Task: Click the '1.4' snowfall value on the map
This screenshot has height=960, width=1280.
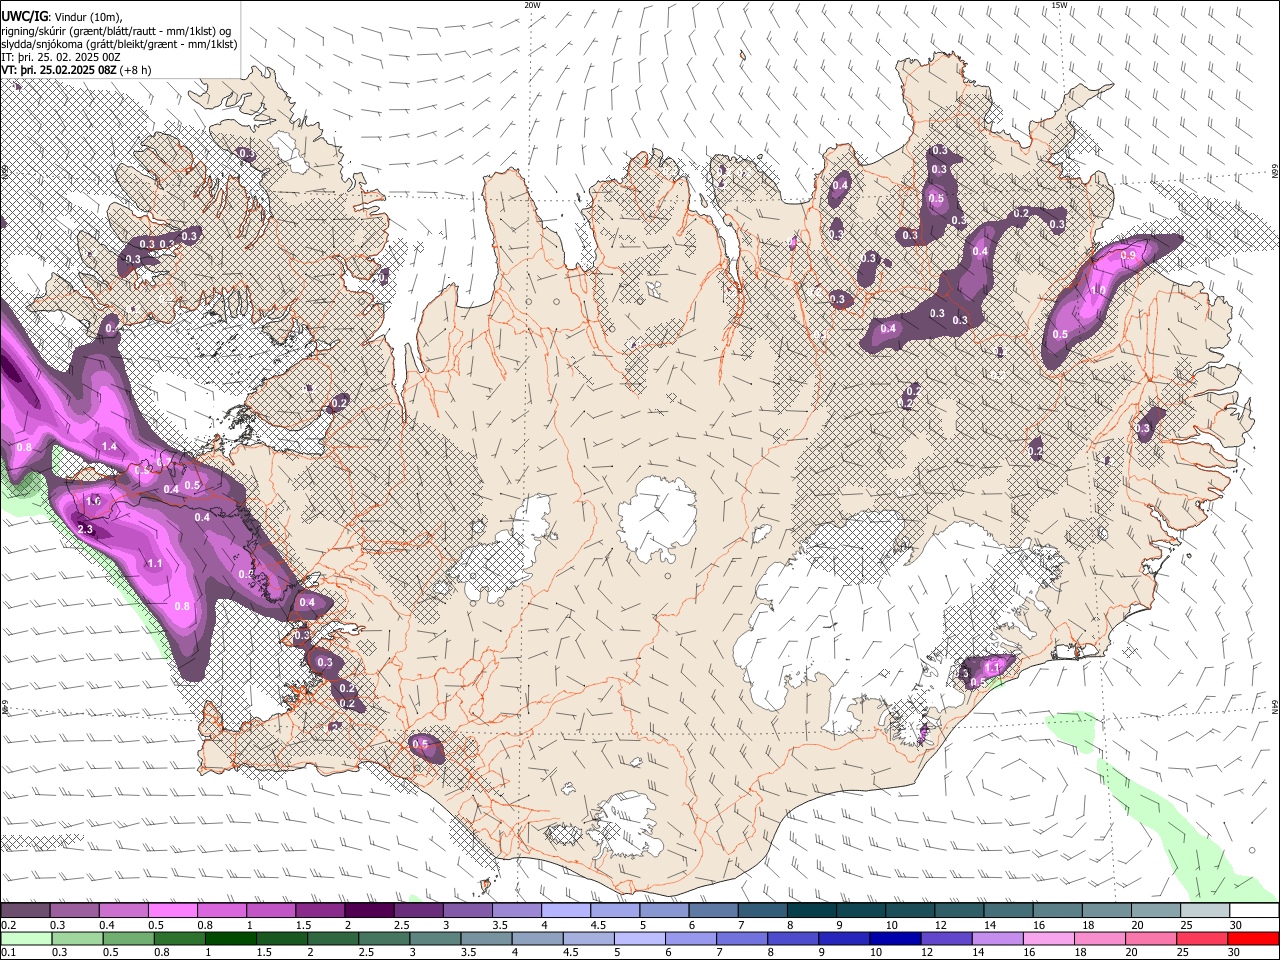Action: click(110, 446)
